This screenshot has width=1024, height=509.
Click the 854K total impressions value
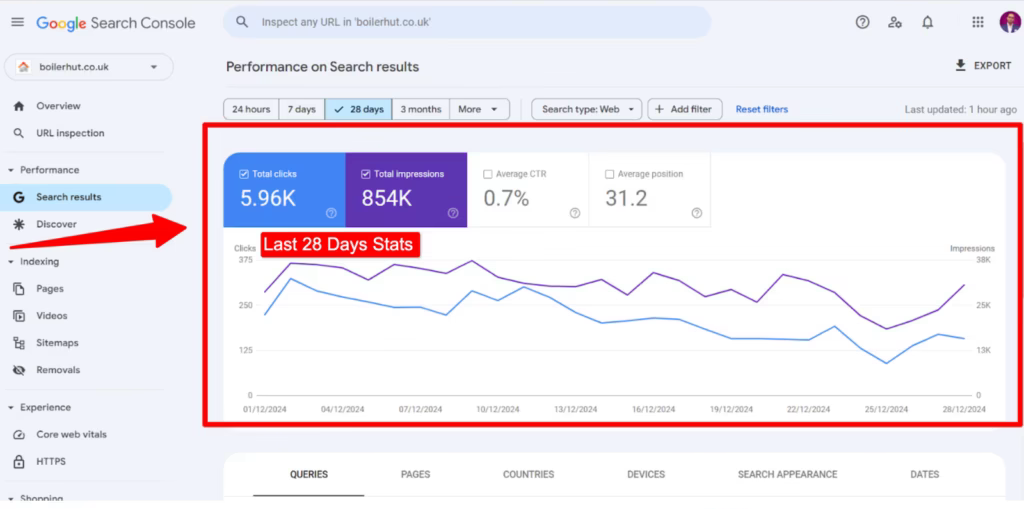(x=387, y=199)
